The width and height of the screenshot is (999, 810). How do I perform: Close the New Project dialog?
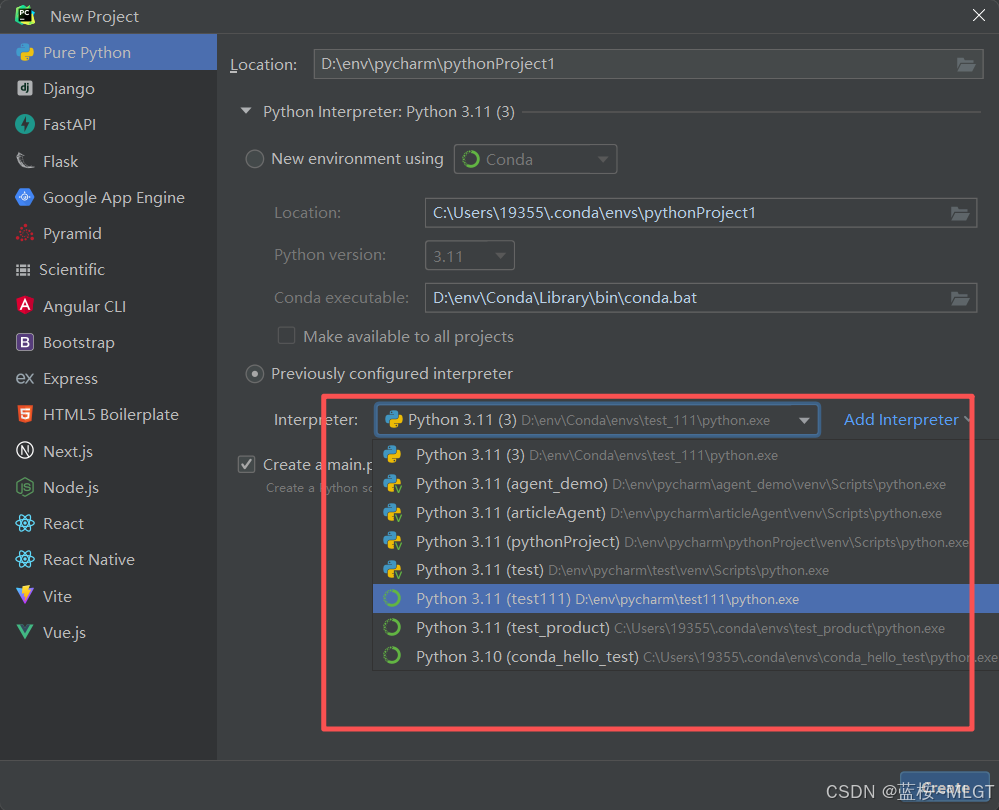tap(979, 15)
